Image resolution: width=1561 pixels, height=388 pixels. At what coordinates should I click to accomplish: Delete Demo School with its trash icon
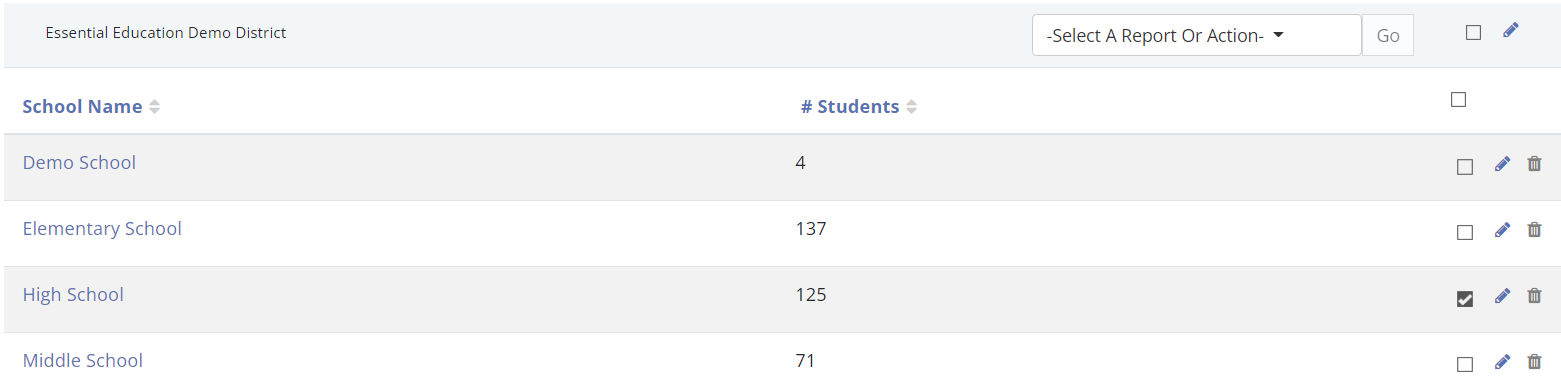click(1534, 164)
